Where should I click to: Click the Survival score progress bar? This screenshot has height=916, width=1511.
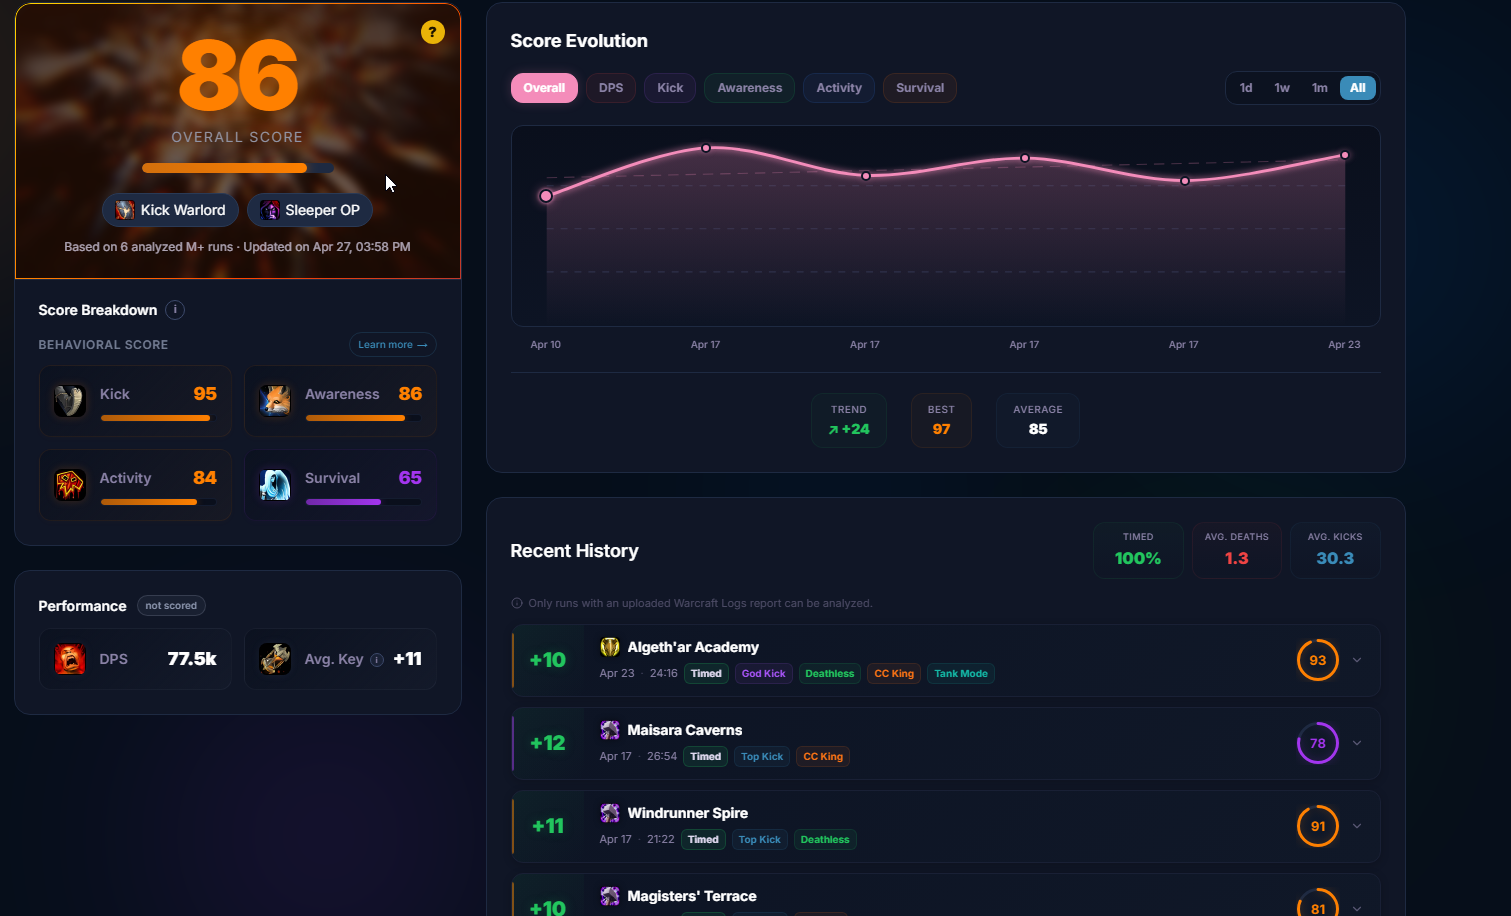(x=363, y=502)
